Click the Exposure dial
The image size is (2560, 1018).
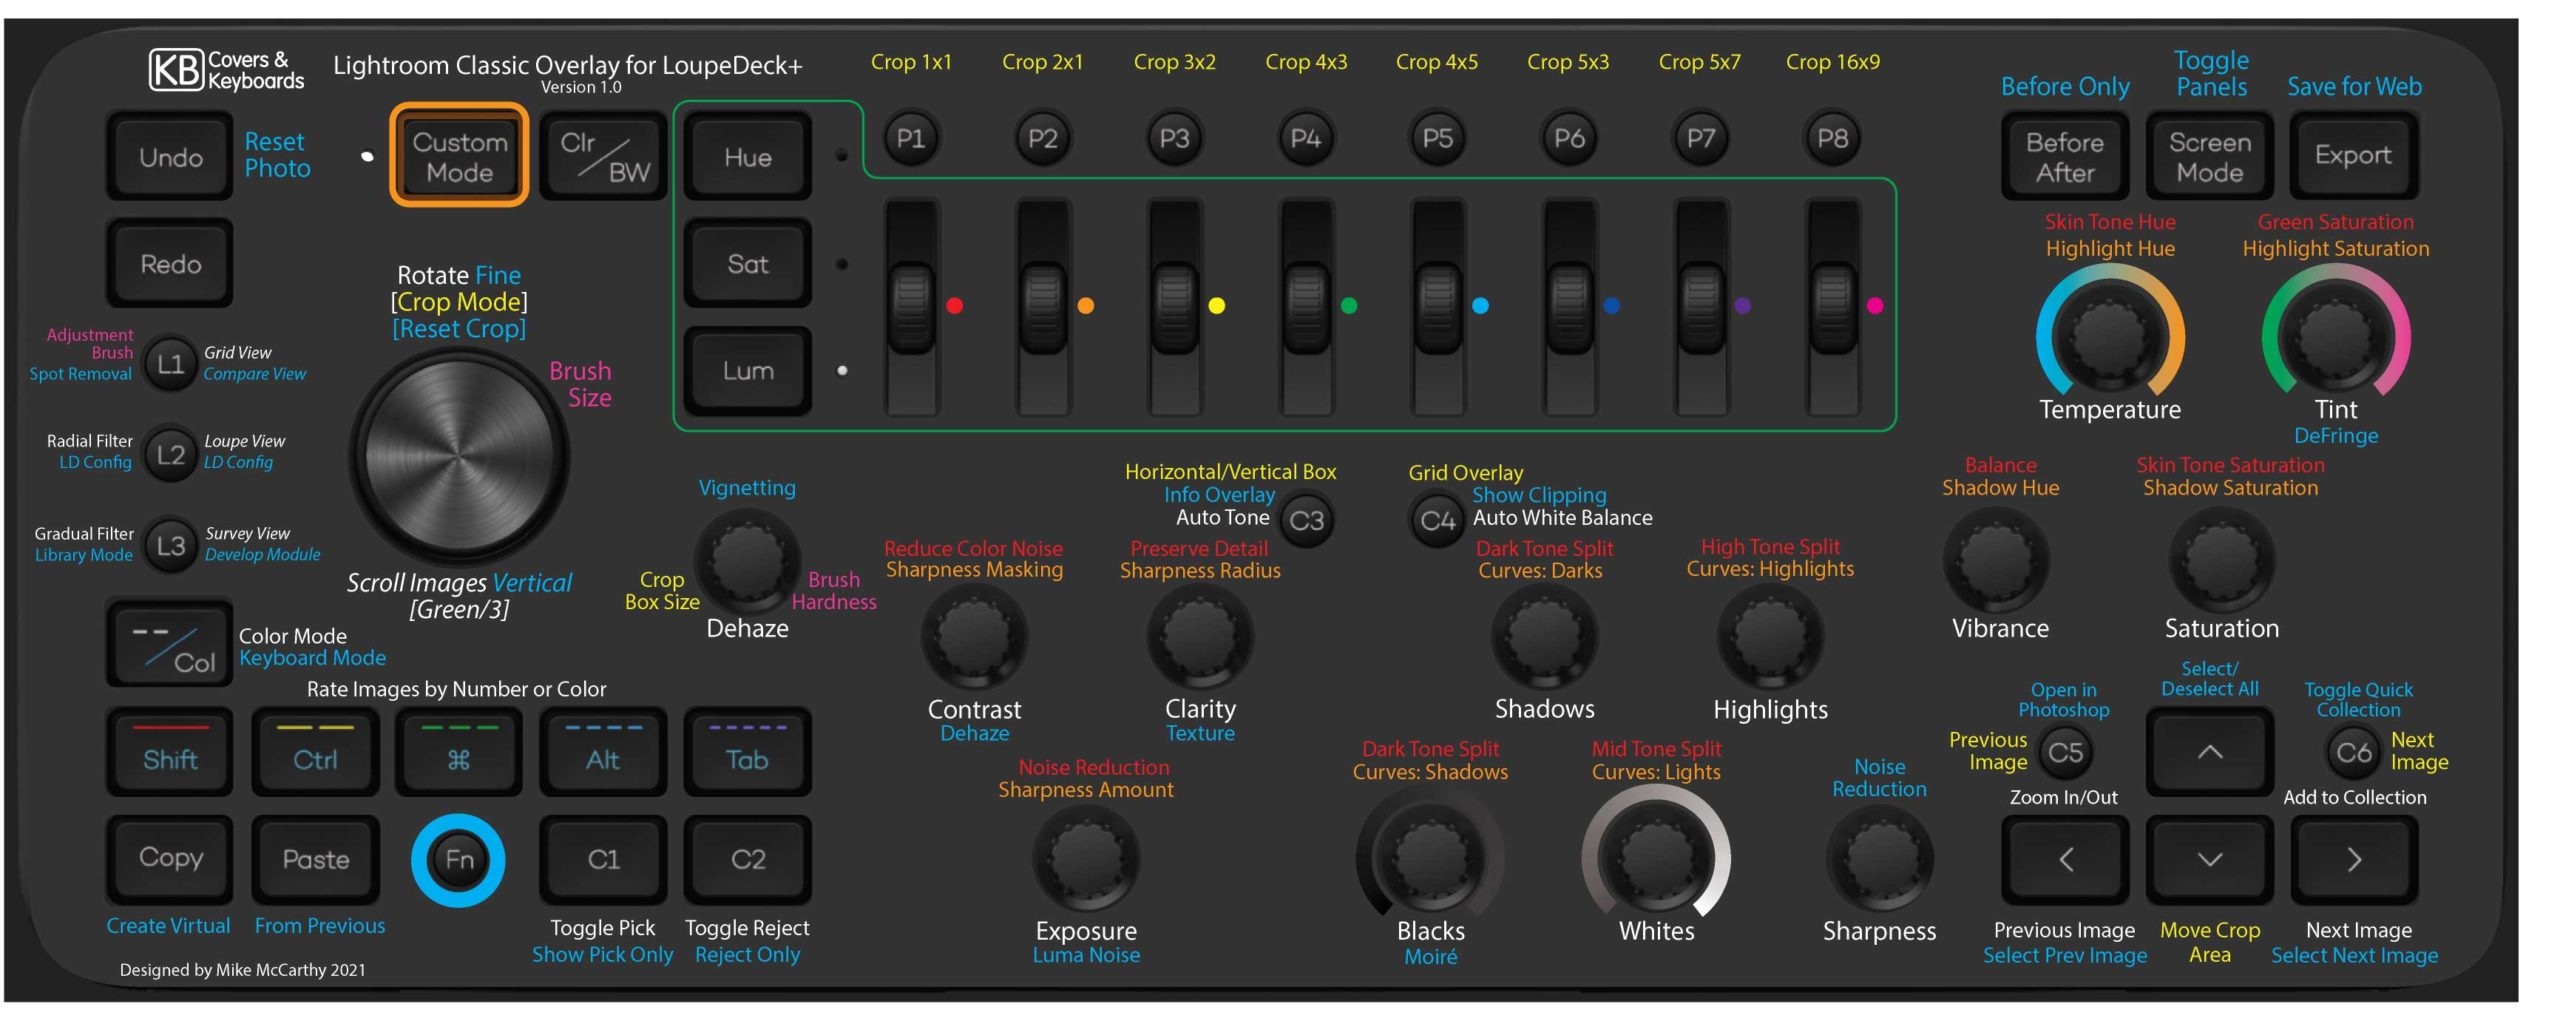point(1086,859)
